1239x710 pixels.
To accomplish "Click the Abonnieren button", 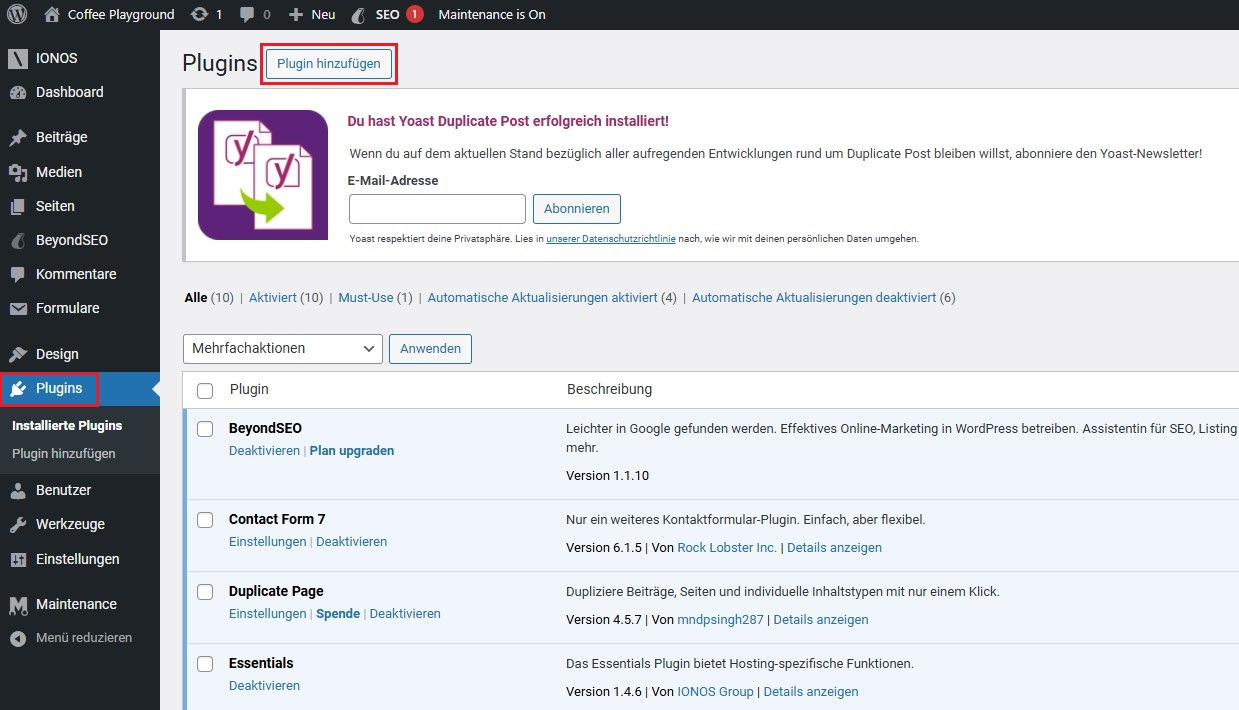I will coord(577,209).
